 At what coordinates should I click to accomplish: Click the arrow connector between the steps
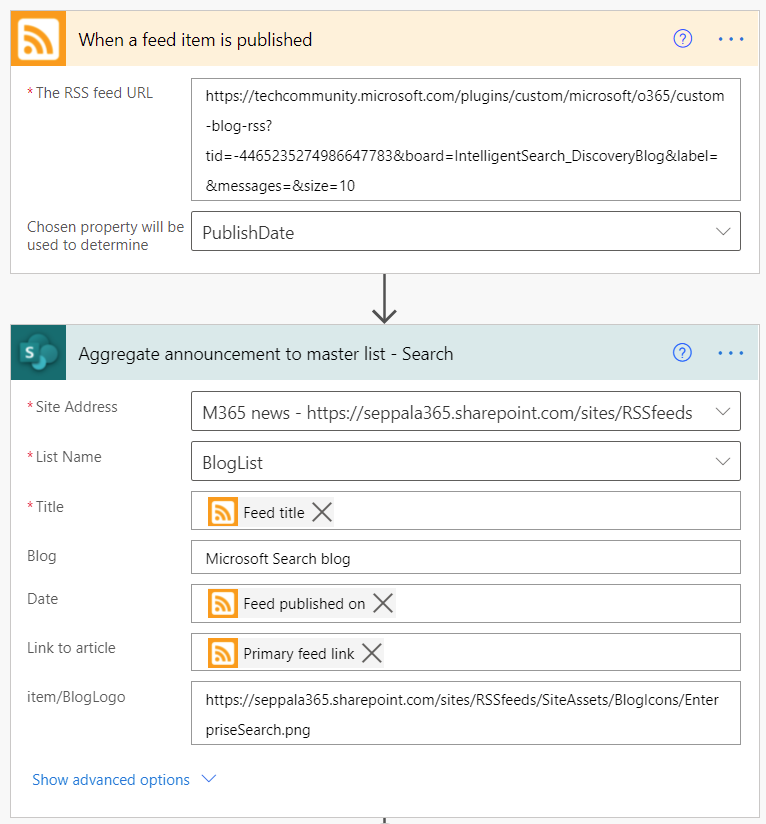coord(384,299)
